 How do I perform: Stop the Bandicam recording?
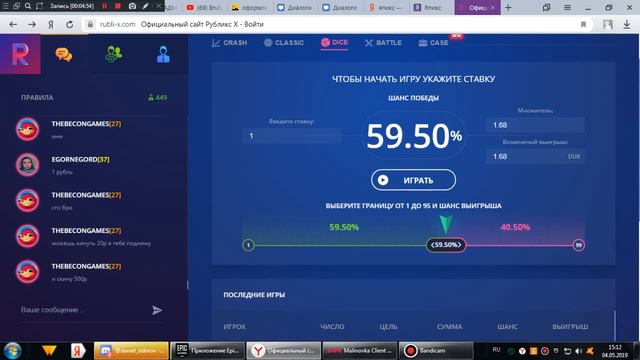[118, 6]
